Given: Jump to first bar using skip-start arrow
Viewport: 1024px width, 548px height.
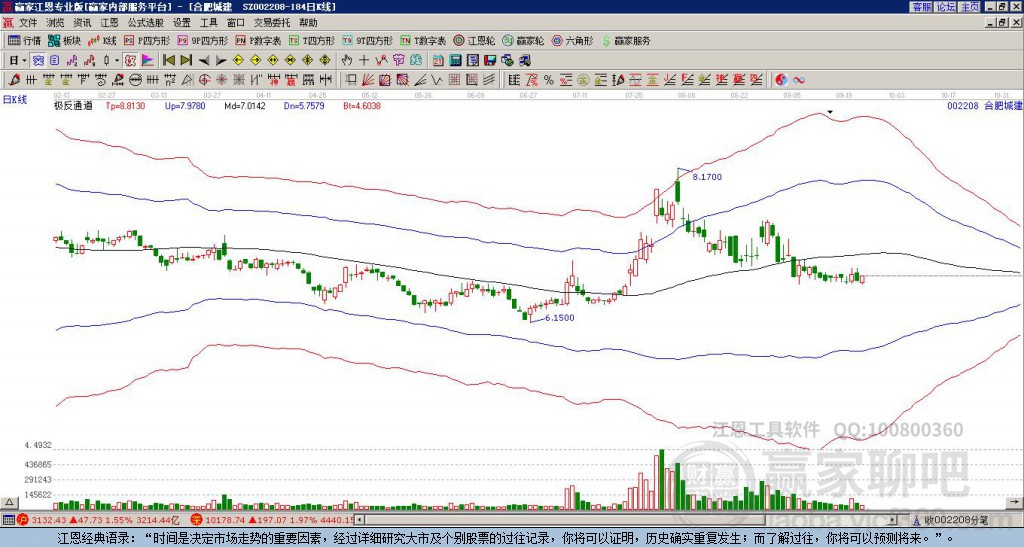Looking at the screenshot, I should (168, 61).
